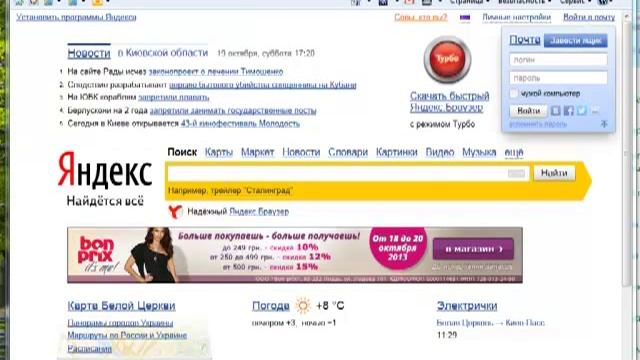Click the 11:29 train departure time
The height and width of the screenshot is (360, 640).
pyautogui.click(x=447, y=335)
